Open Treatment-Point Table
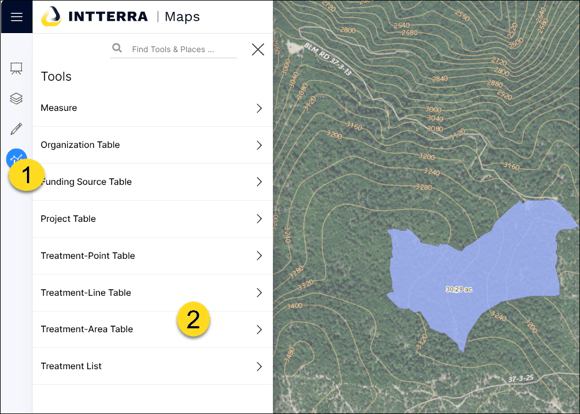This screenshot has height=414, width=580. [153, 256]
